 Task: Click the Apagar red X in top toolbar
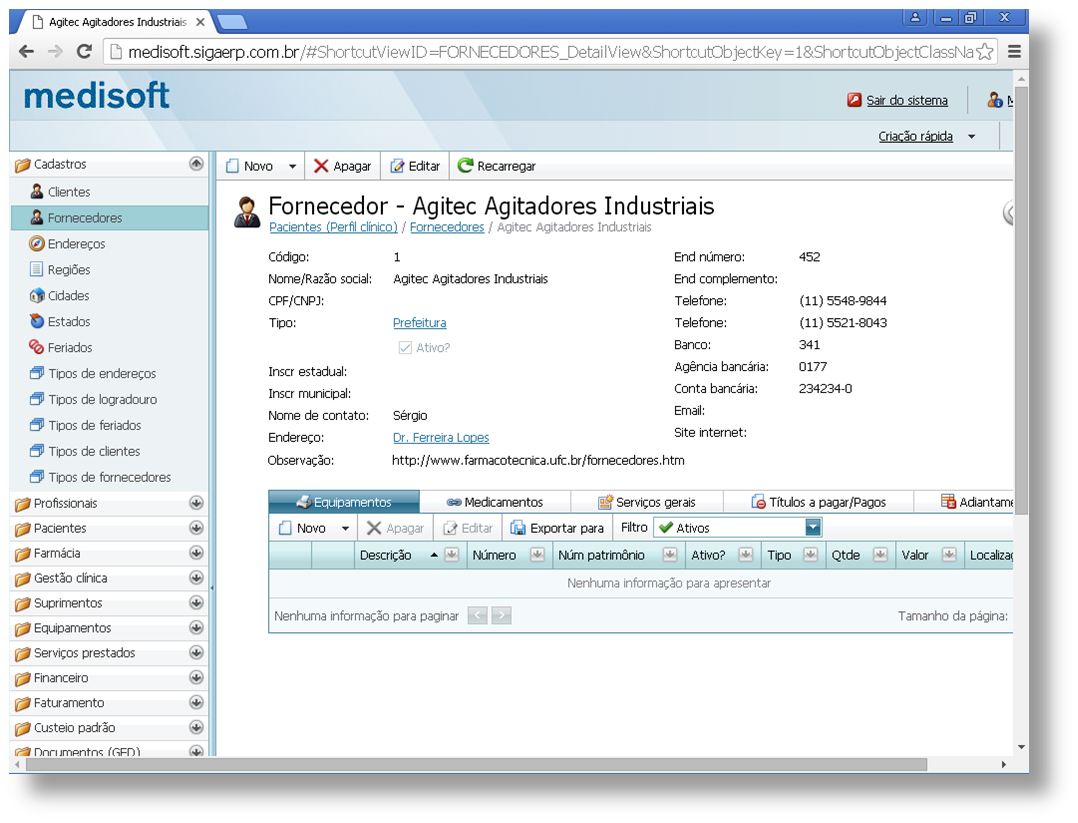click(342, 166)
